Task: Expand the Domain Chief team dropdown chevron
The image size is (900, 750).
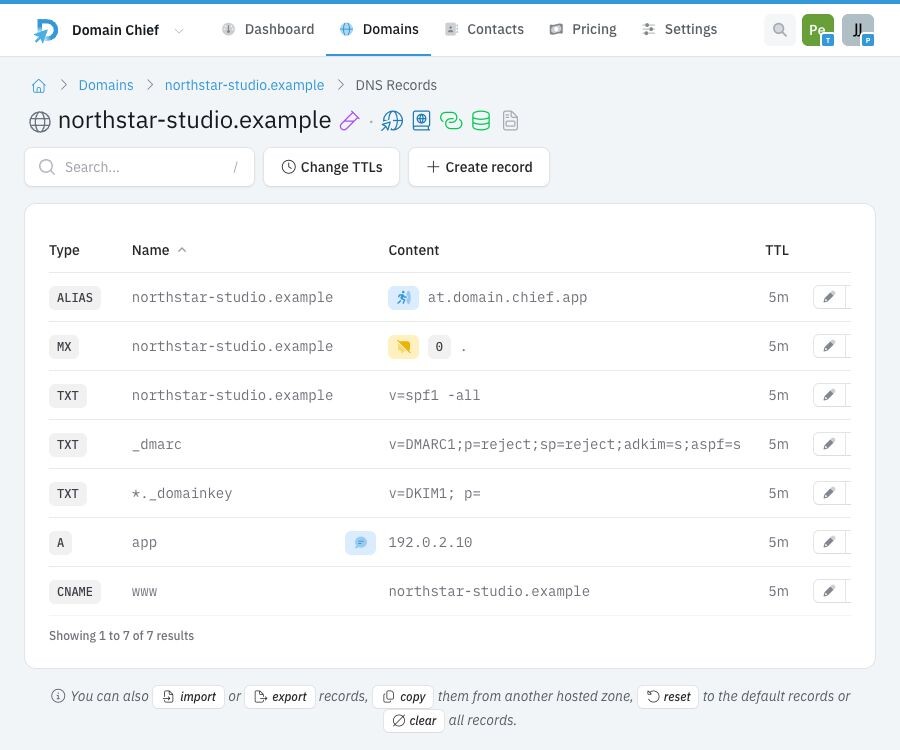Action: coord(179,30)
